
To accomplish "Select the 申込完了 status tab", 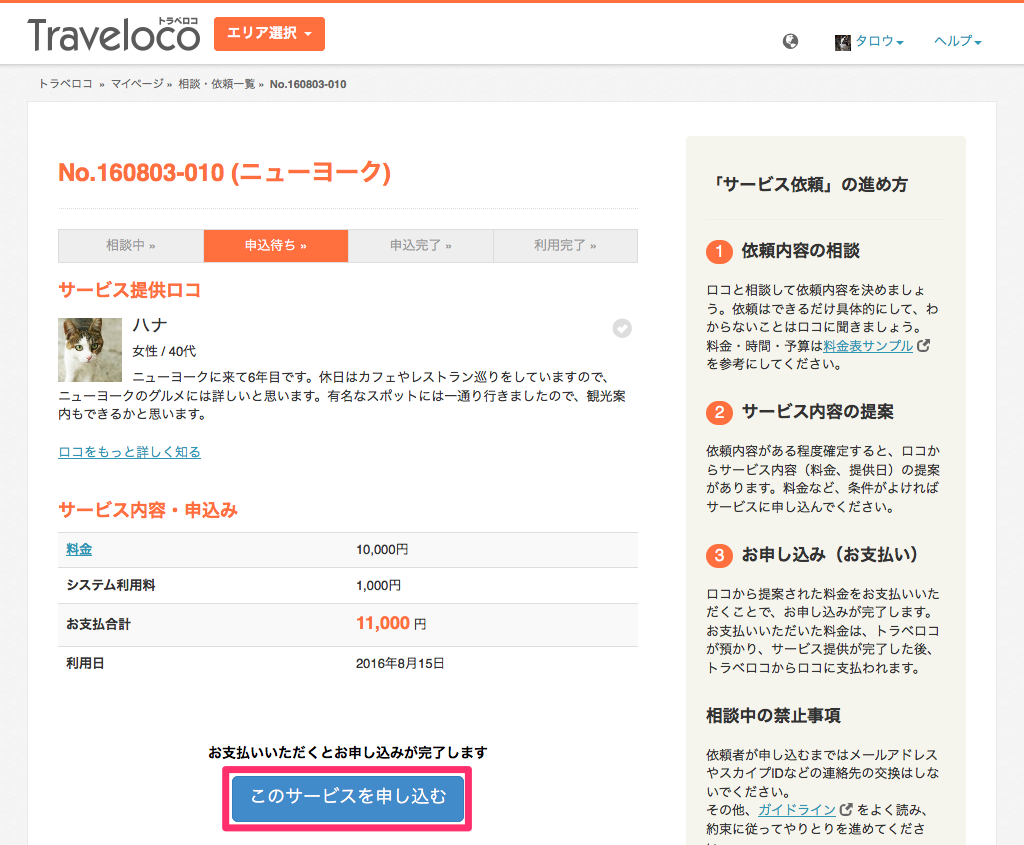I will [x=421, y=246].
